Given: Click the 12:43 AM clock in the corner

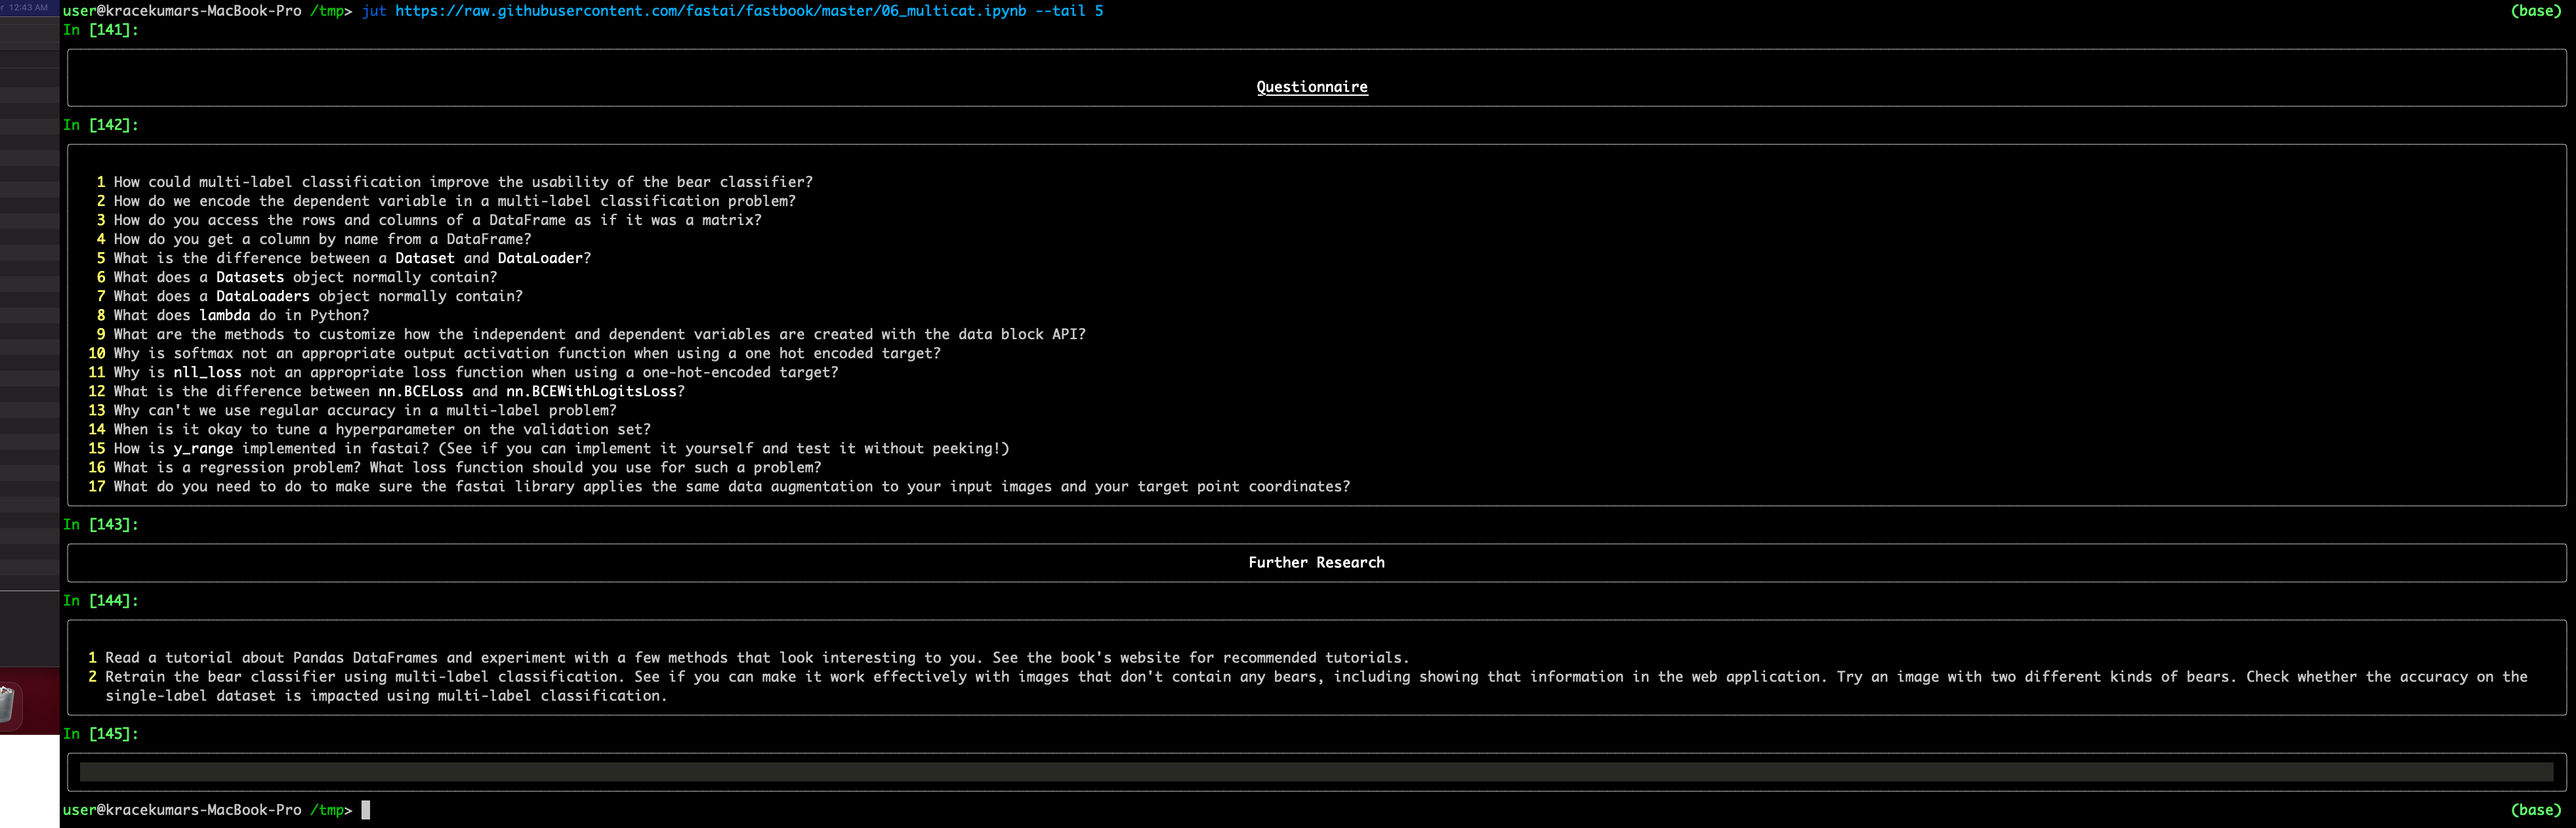Looking at the screenshot, I should [28, 7].
